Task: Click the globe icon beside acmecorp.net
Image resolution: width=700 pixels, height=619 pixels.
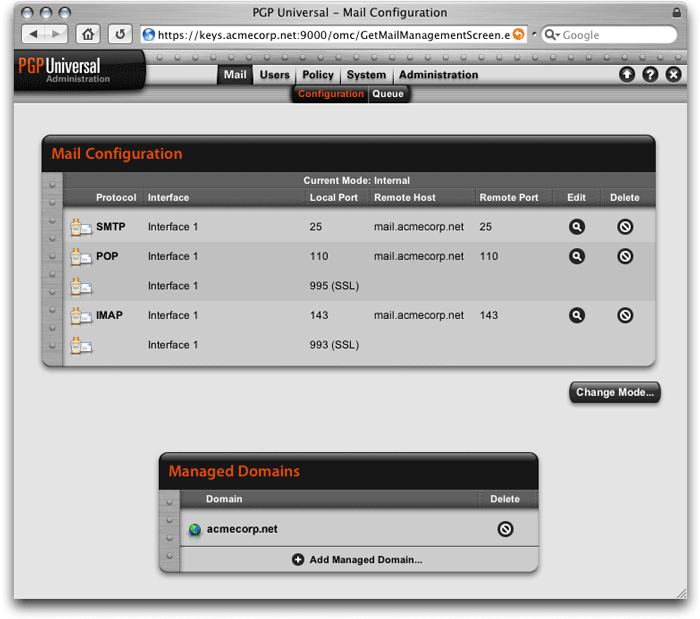Action: pos(195,530)
